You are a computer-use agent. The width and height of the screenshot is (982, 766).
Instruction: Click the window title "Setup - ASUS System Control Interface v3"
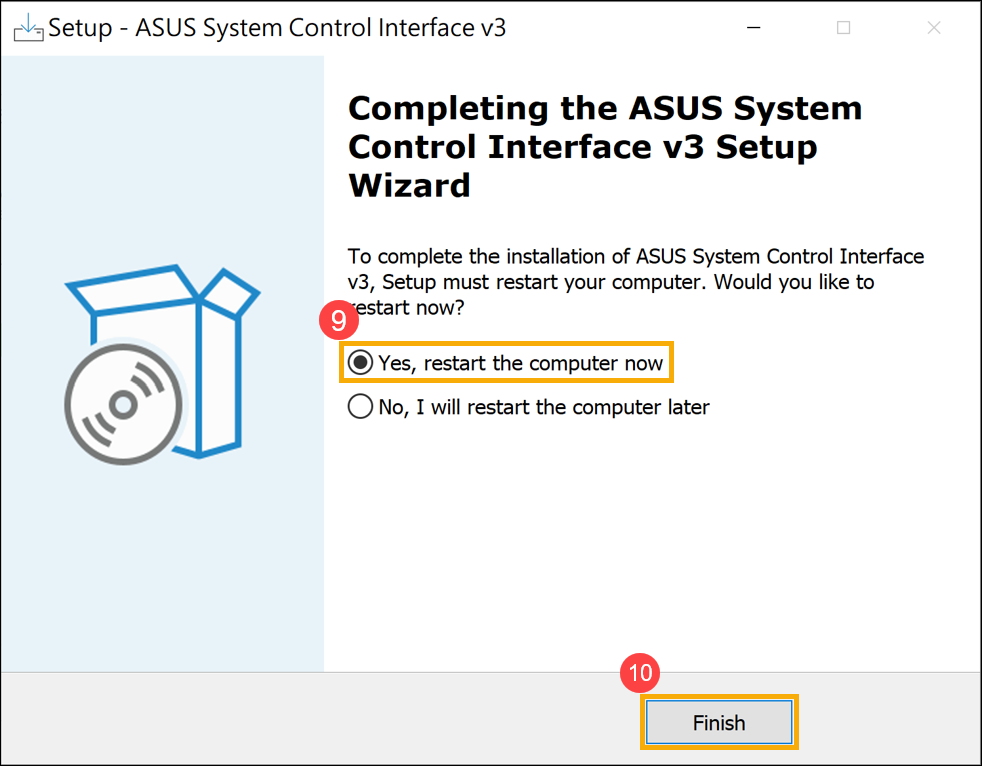click(x=277, y=28)
